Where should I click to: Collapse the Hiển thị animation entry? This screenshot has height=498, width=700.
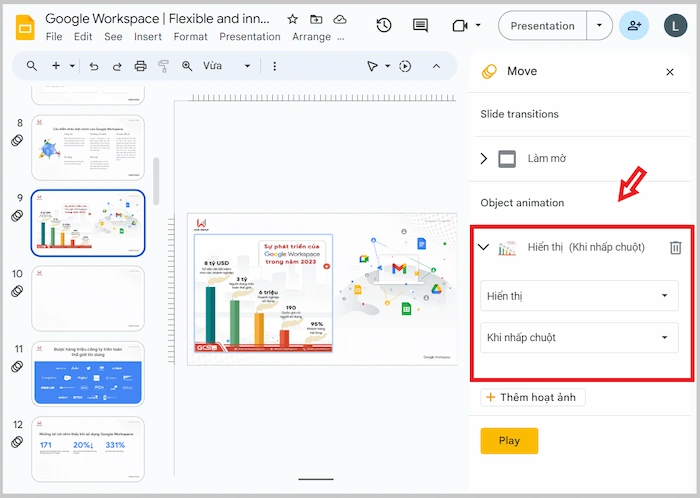483,247
